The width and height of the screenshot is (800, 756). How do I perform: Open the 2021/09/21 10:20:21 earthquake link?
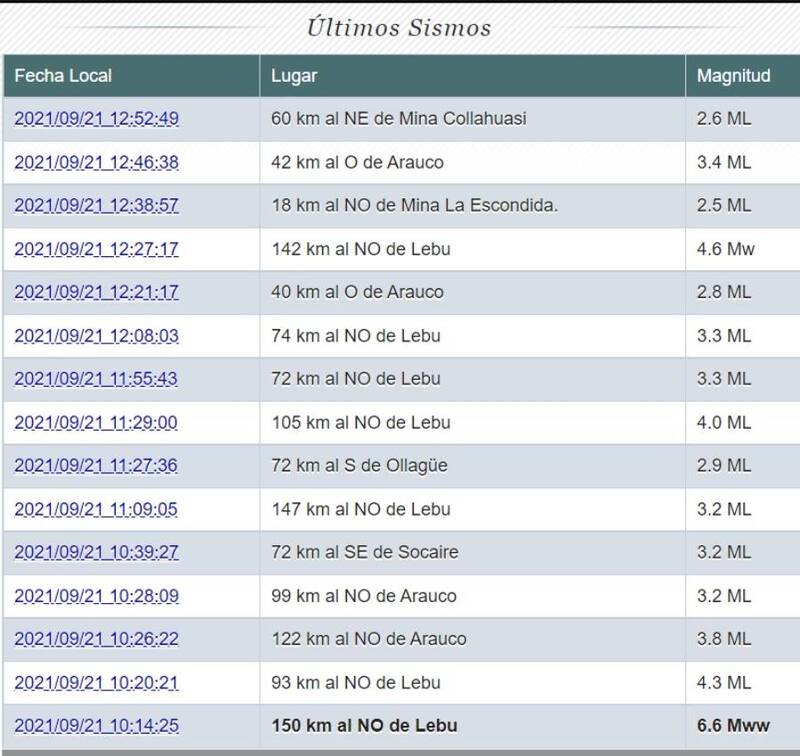[x=97, y=683]
